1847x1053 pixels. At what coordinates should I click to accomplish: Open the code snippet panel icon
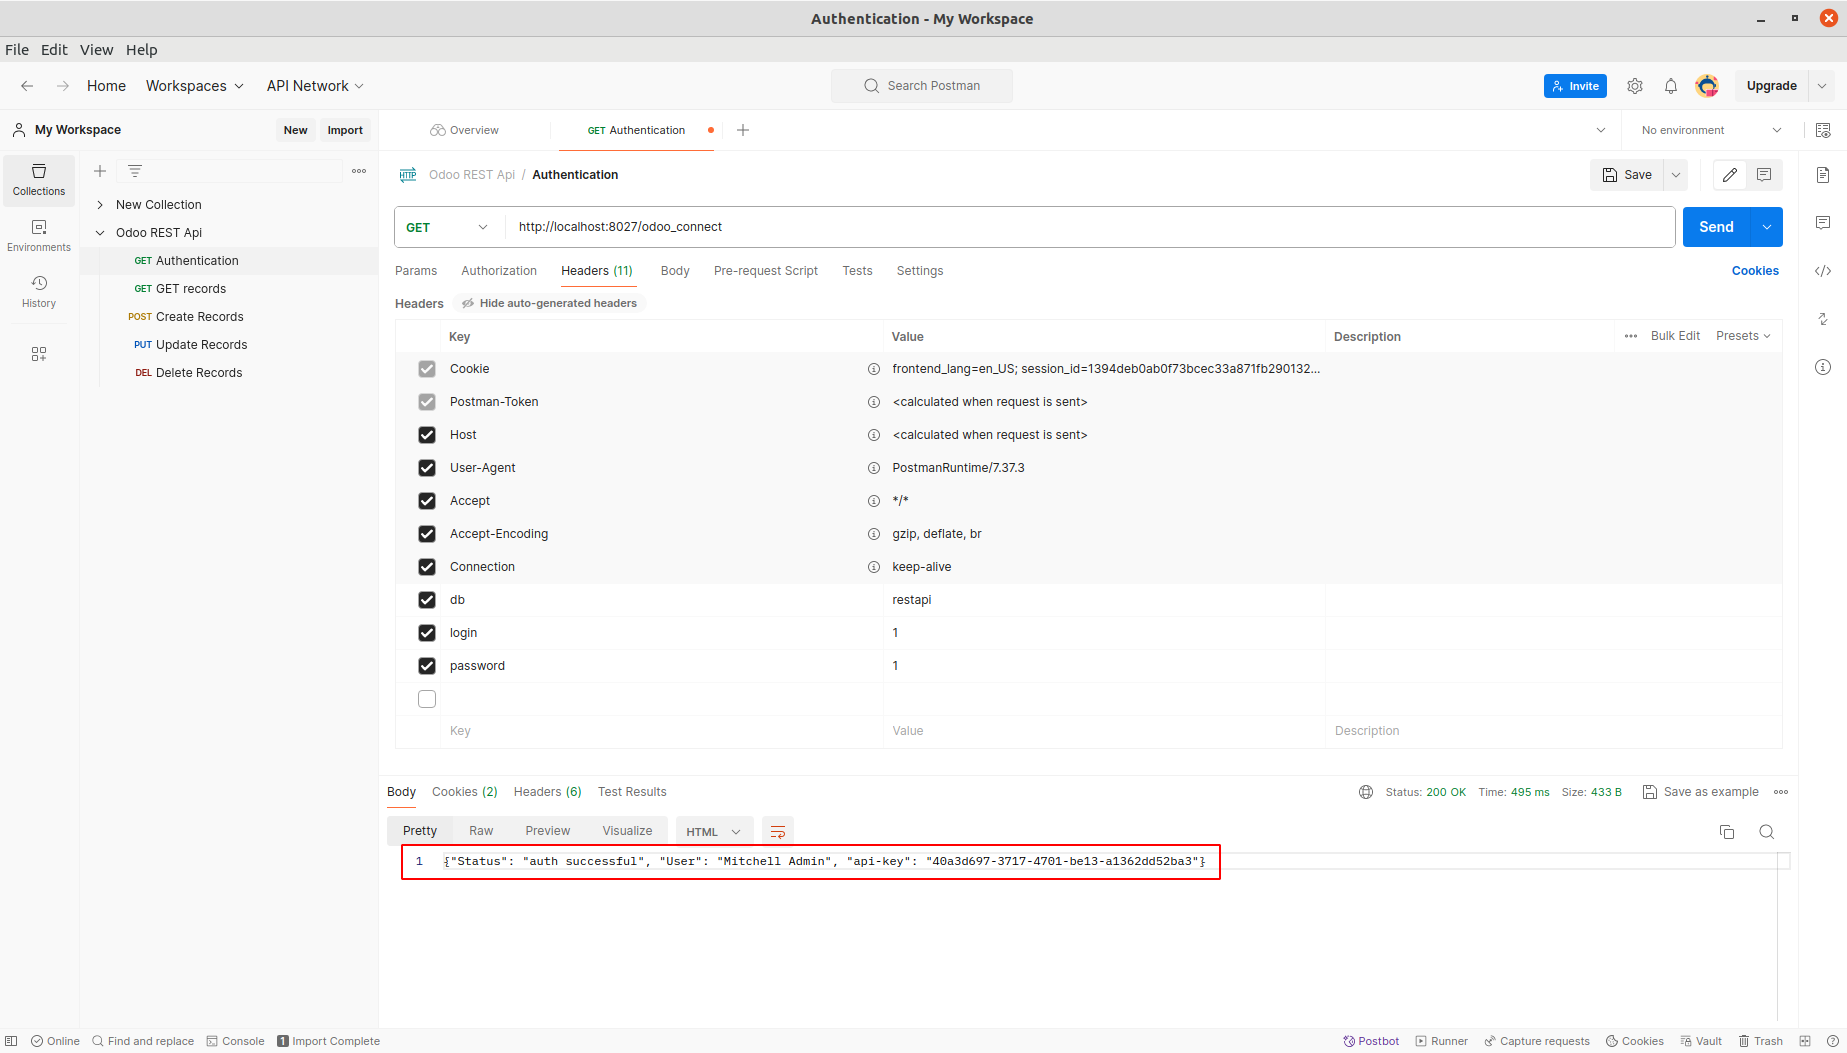click(1823, 271)
